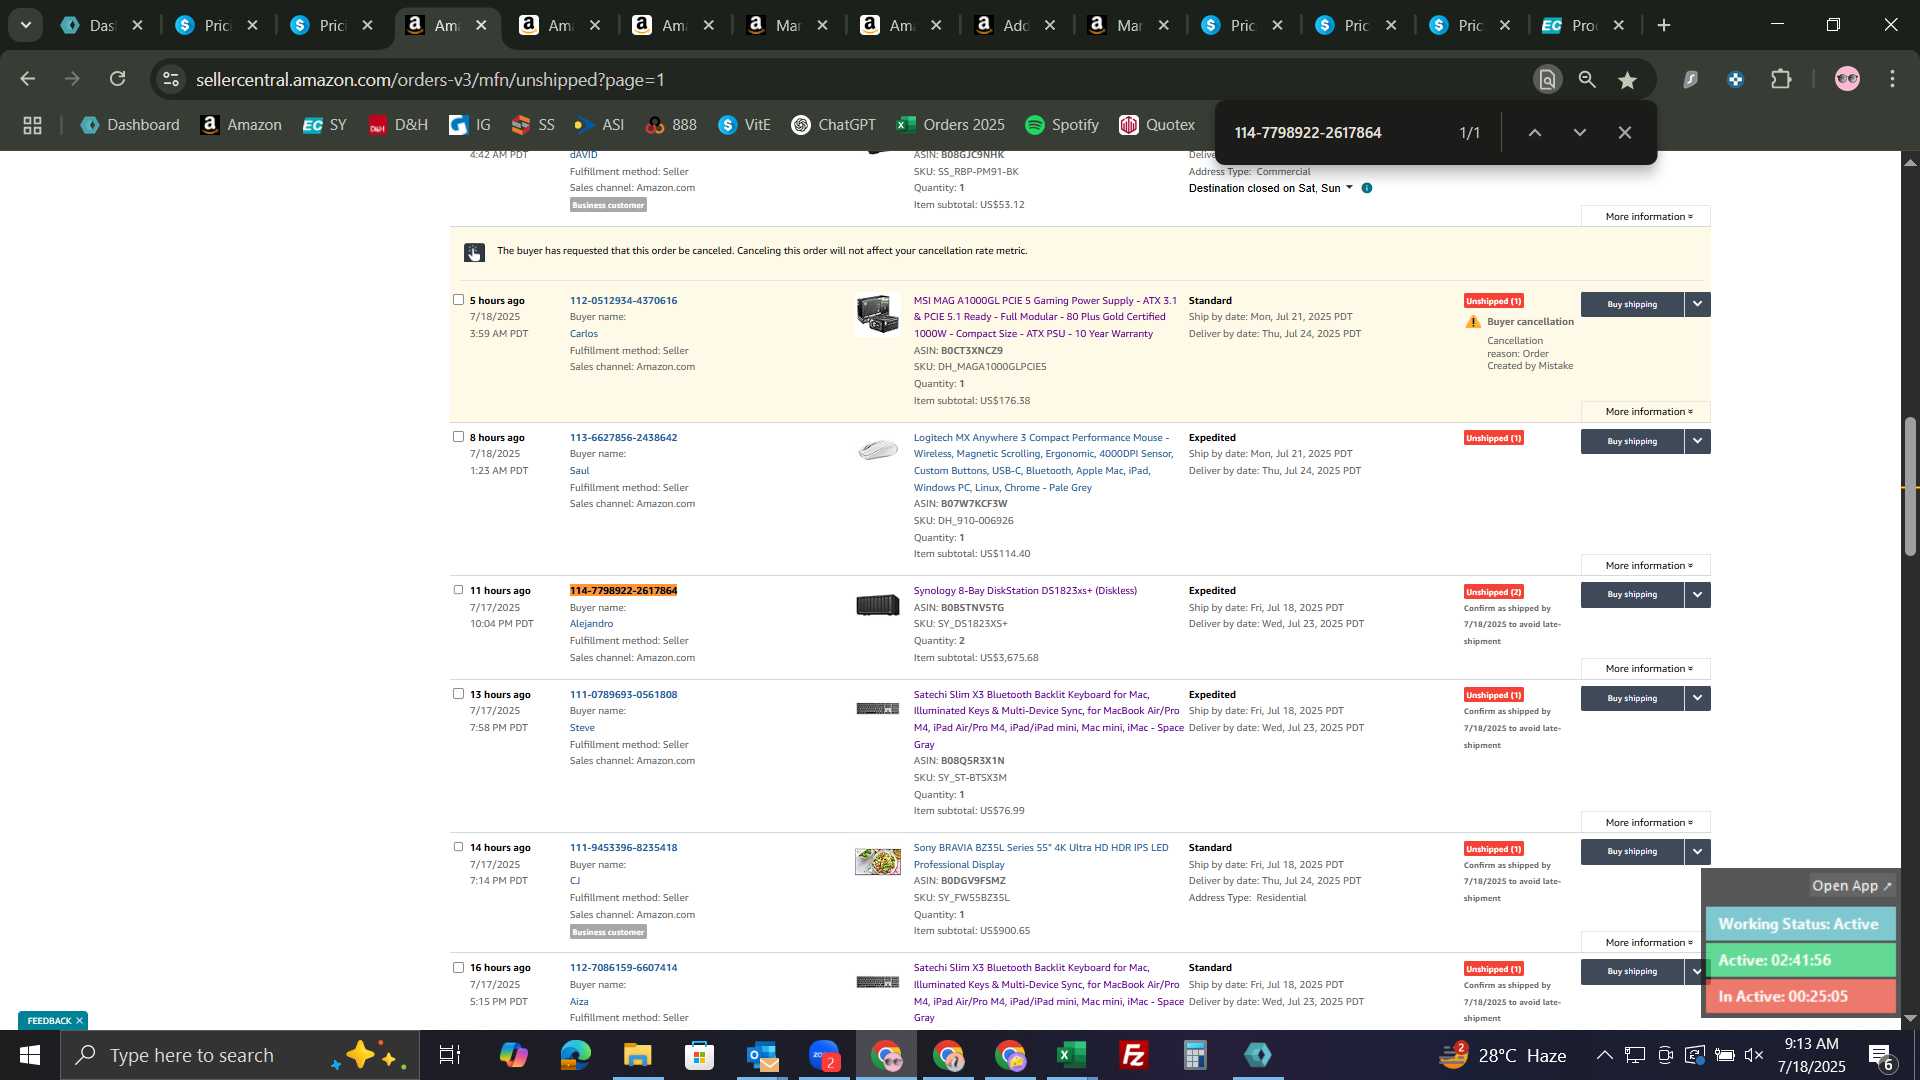Jump to next find result

coord(1579,133)
